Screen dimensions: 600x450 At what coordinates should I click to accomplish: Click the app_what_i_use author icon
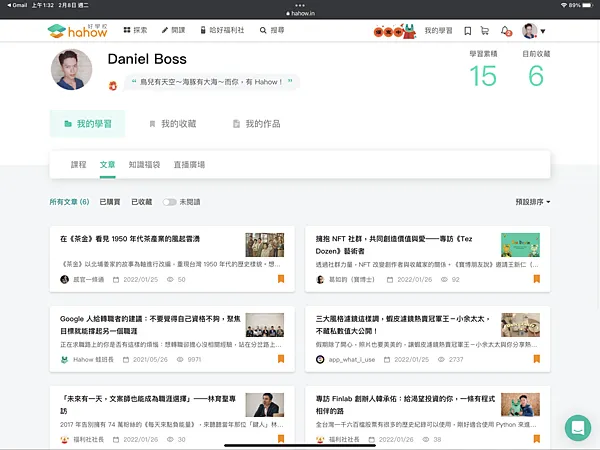[320, 359]
